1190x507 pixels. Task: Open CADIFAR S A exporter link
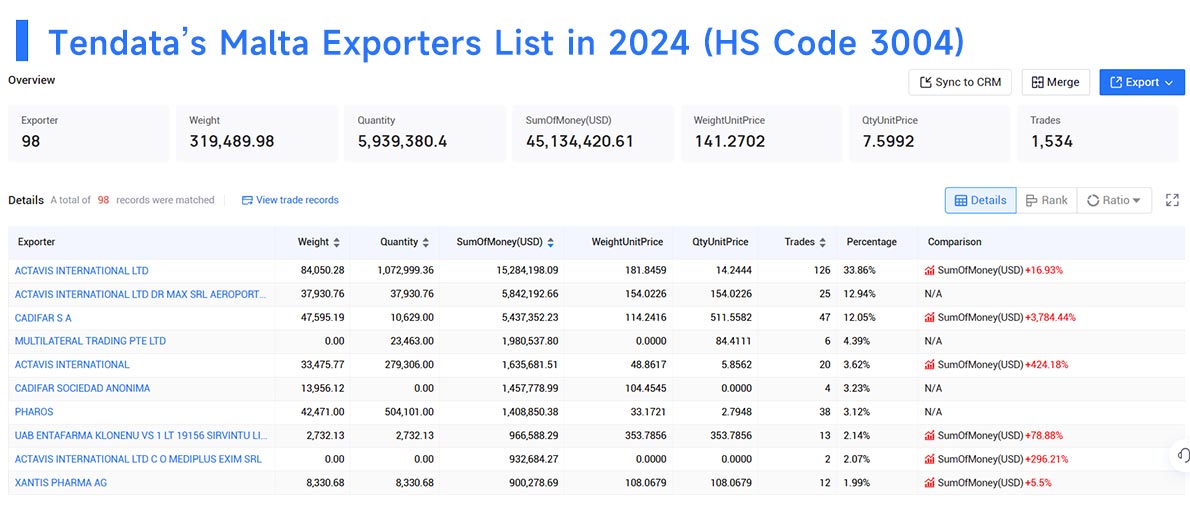pos(43,317)
